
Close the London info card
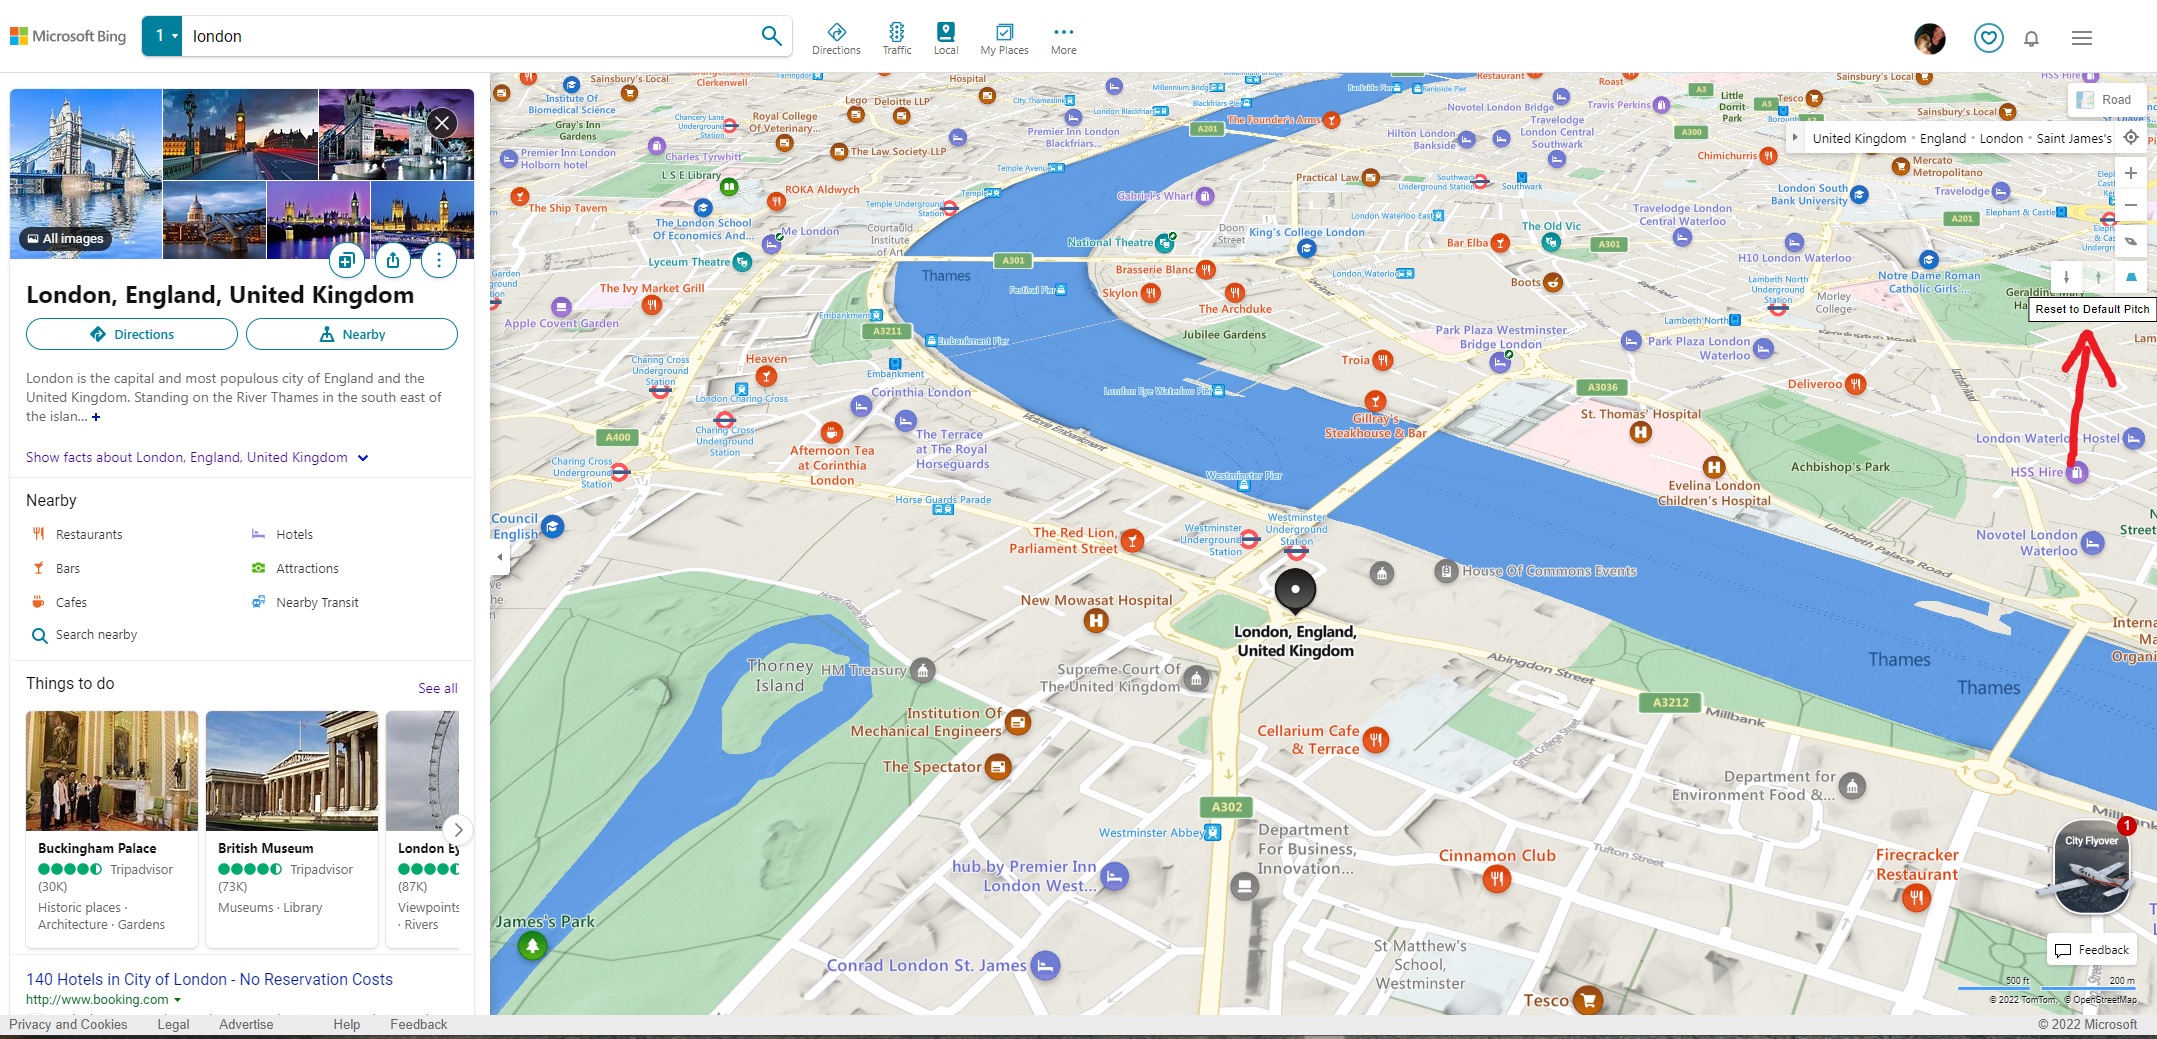pos(442,123)
